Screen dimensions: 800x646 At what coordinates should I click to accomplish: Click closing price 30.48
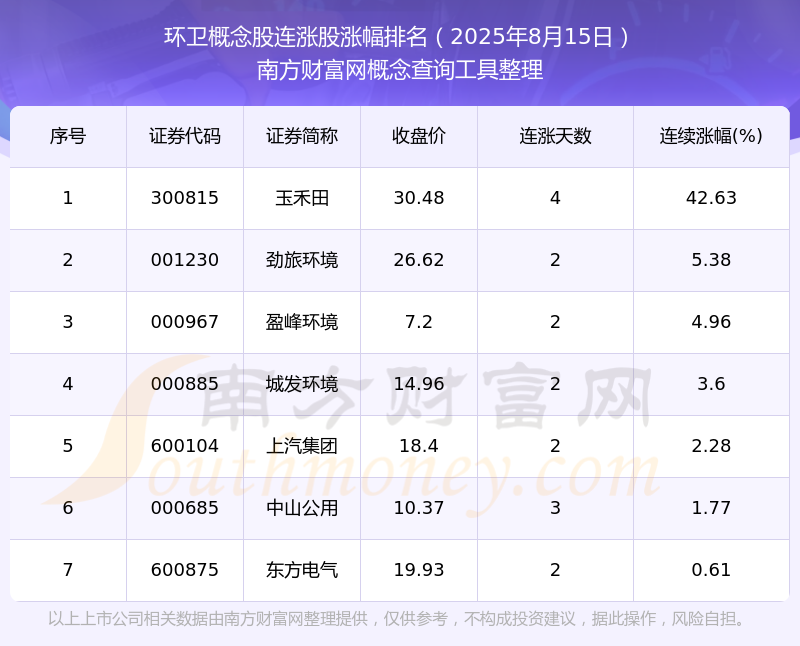coord(418,198)
